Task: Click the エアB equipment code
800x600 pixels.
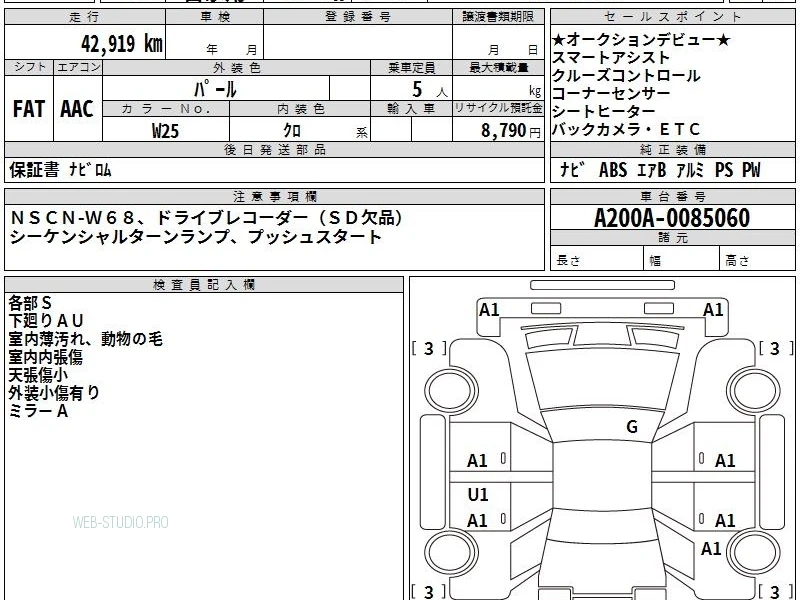Action: (x=652, y=170)
